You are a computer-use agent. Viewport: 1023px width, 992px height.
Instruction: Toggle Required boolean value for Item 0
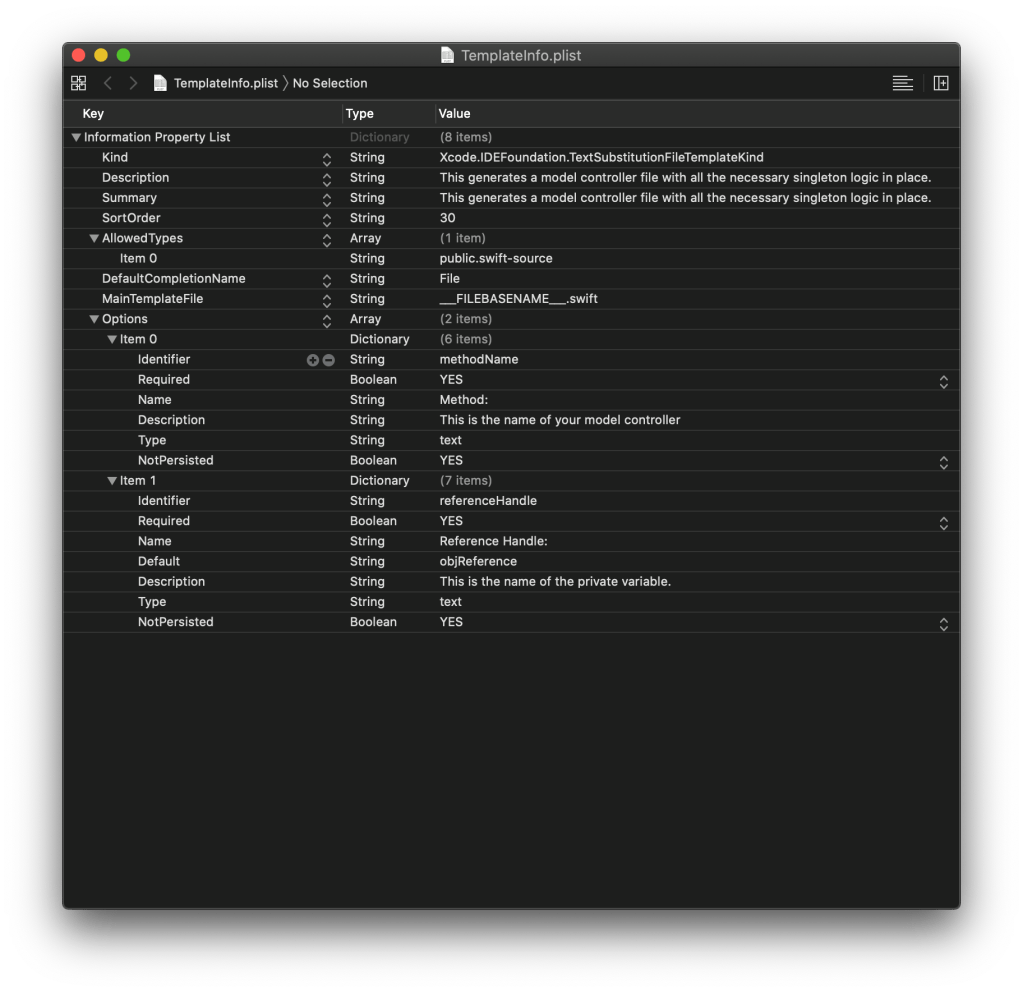coord(942,381)
